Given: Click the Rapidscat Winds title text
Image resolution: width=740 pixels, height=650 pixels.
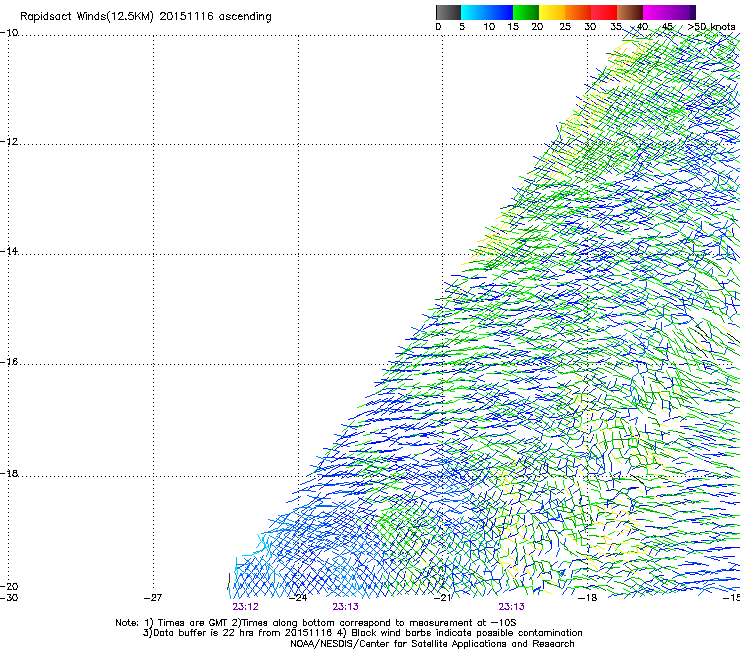Looking at the screenshot, I should (146, 17).
